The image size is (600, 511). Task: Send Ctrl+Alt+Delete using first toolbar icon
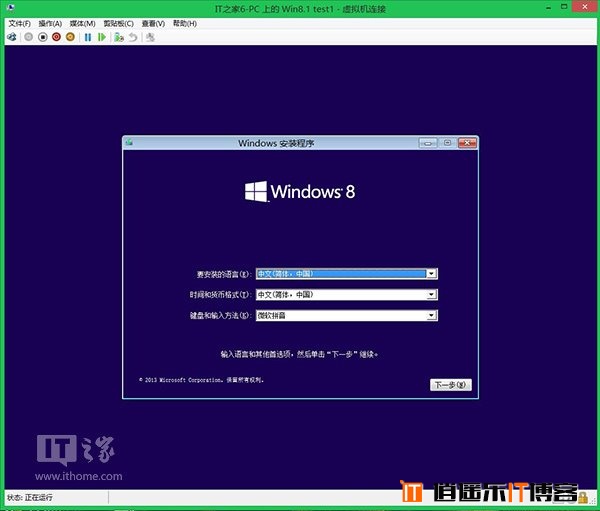pos(11,37)
